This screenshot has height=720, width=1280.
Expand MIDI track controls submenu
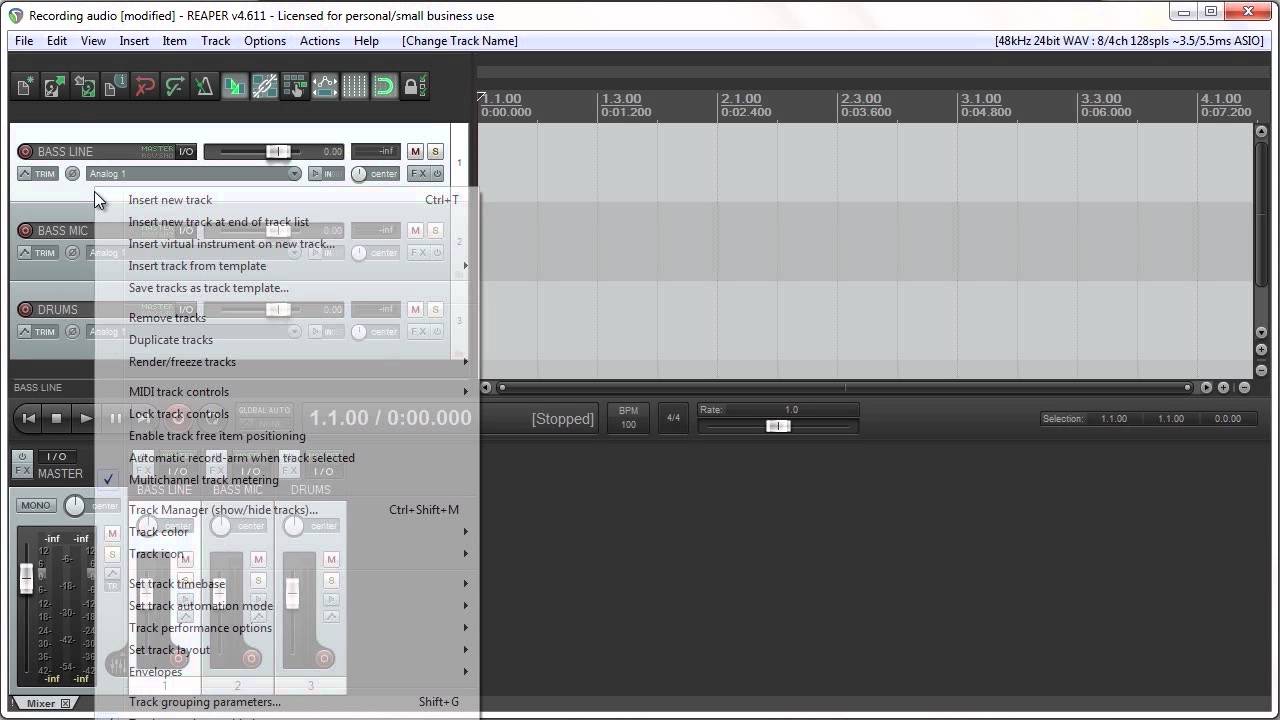[287, 392]
